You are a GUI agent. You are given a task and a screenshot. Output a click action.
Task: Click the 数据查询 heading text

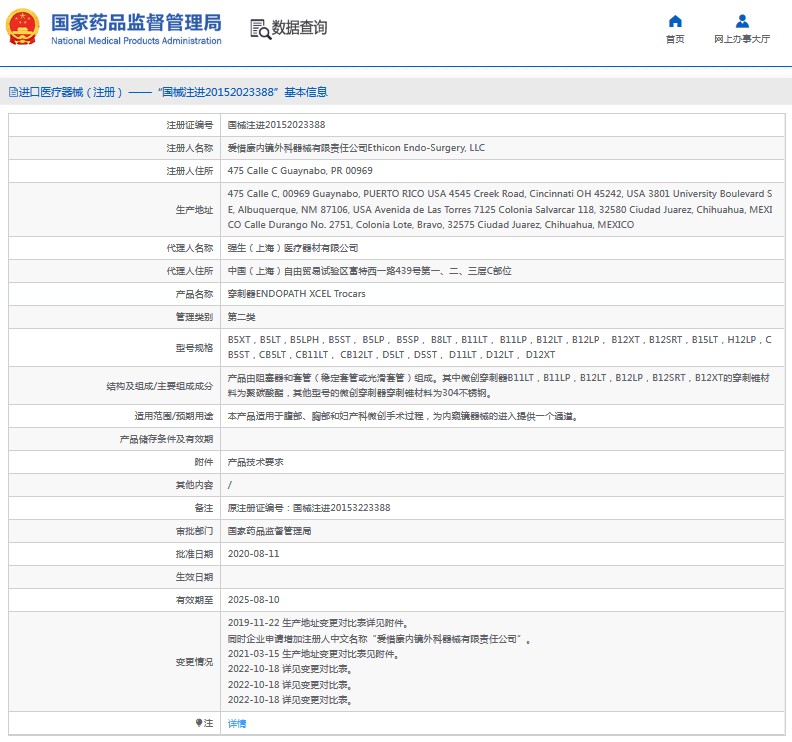pos(299,28)
